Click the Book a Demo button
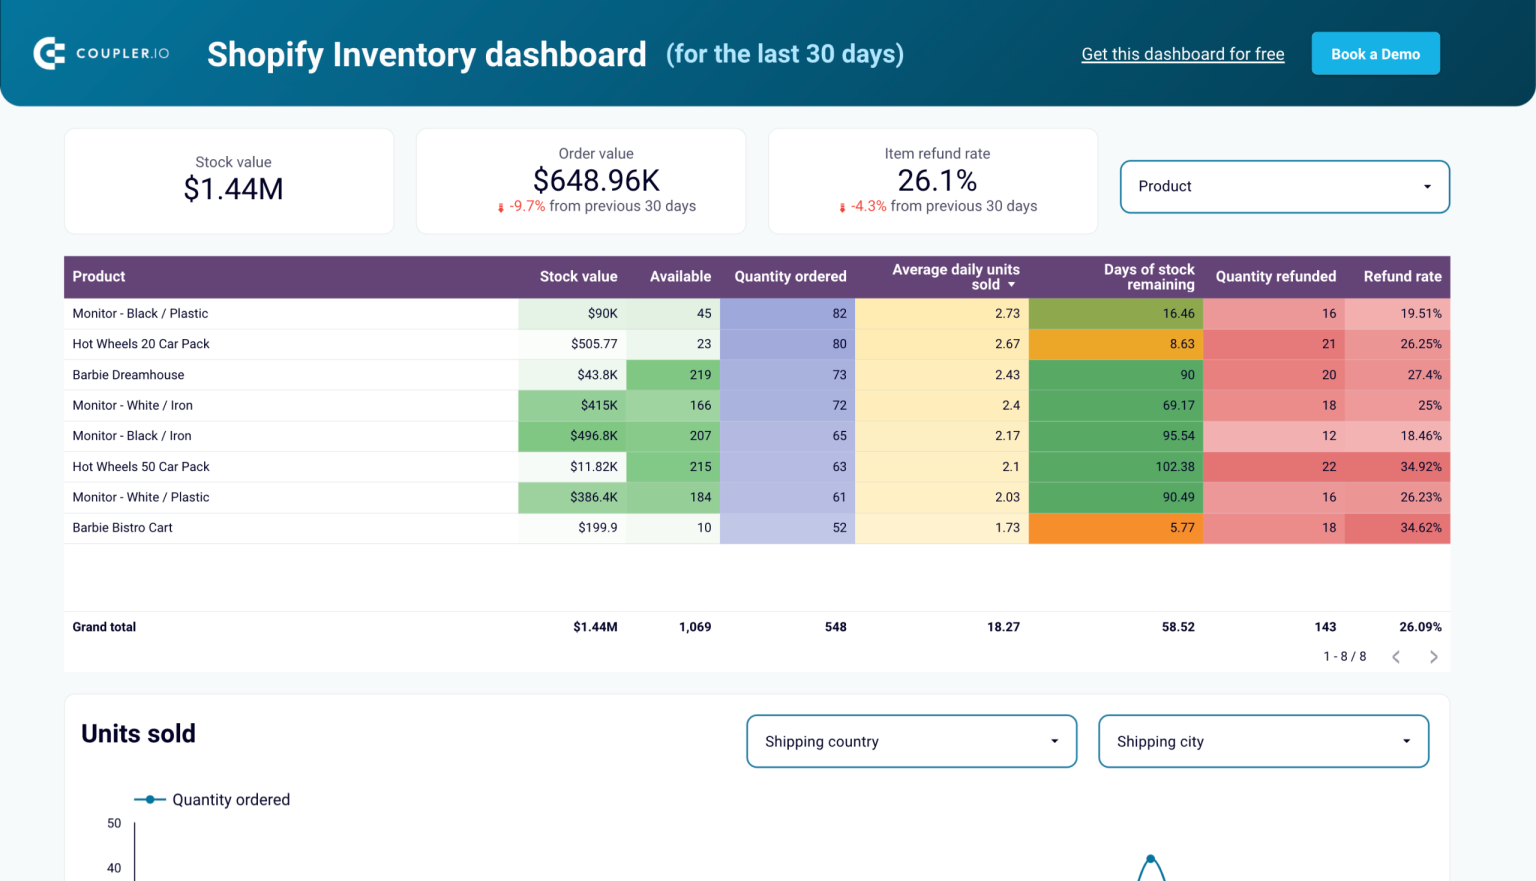Screen dimensions: 1536x881 (x=1375, y=53)
